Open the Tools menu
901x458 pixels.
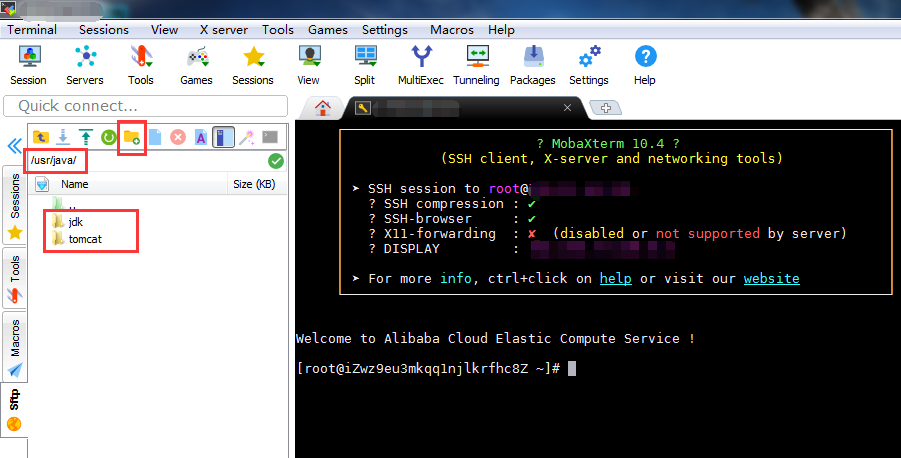click(x=278, y=29)
